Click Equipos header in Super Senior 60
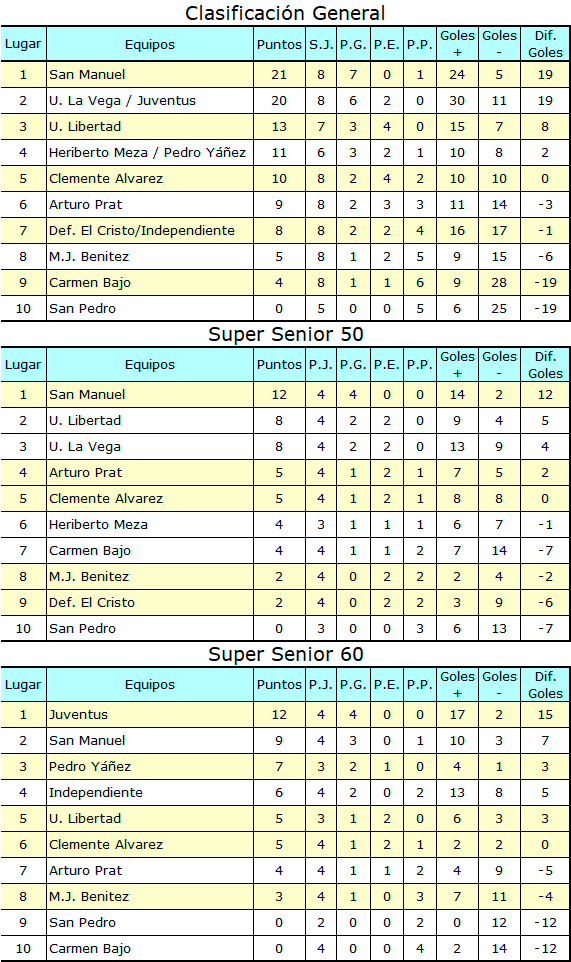571x962 pixels. pyautogui.click(x=150, y=685)
